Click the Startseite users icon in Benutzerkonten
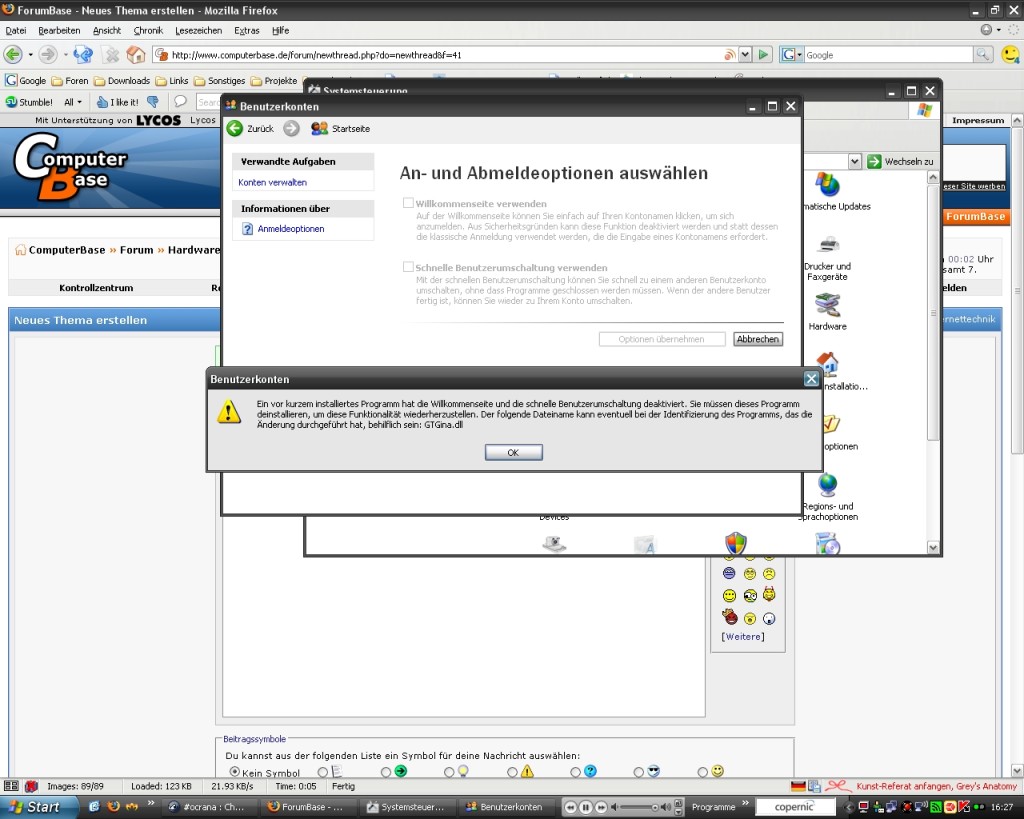The width and height of the screenshot is (1024, 819). (319, 129)
